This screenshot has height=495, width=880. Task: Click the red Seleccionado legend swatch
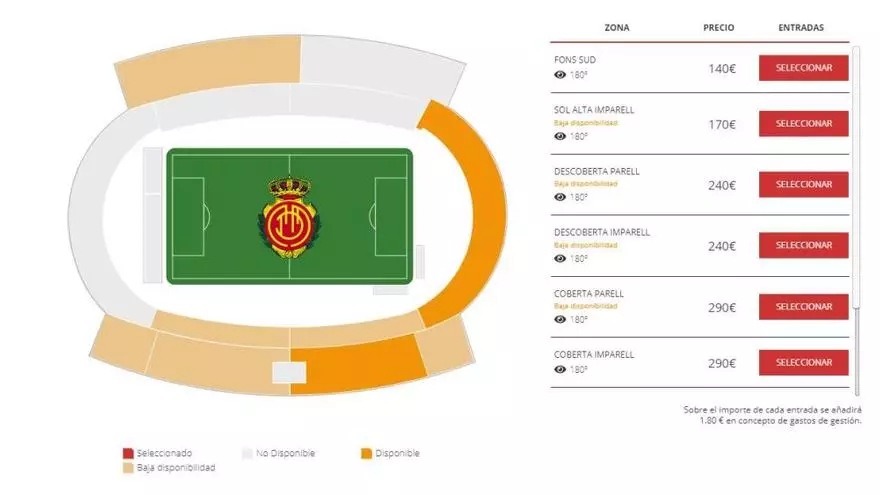128,453
